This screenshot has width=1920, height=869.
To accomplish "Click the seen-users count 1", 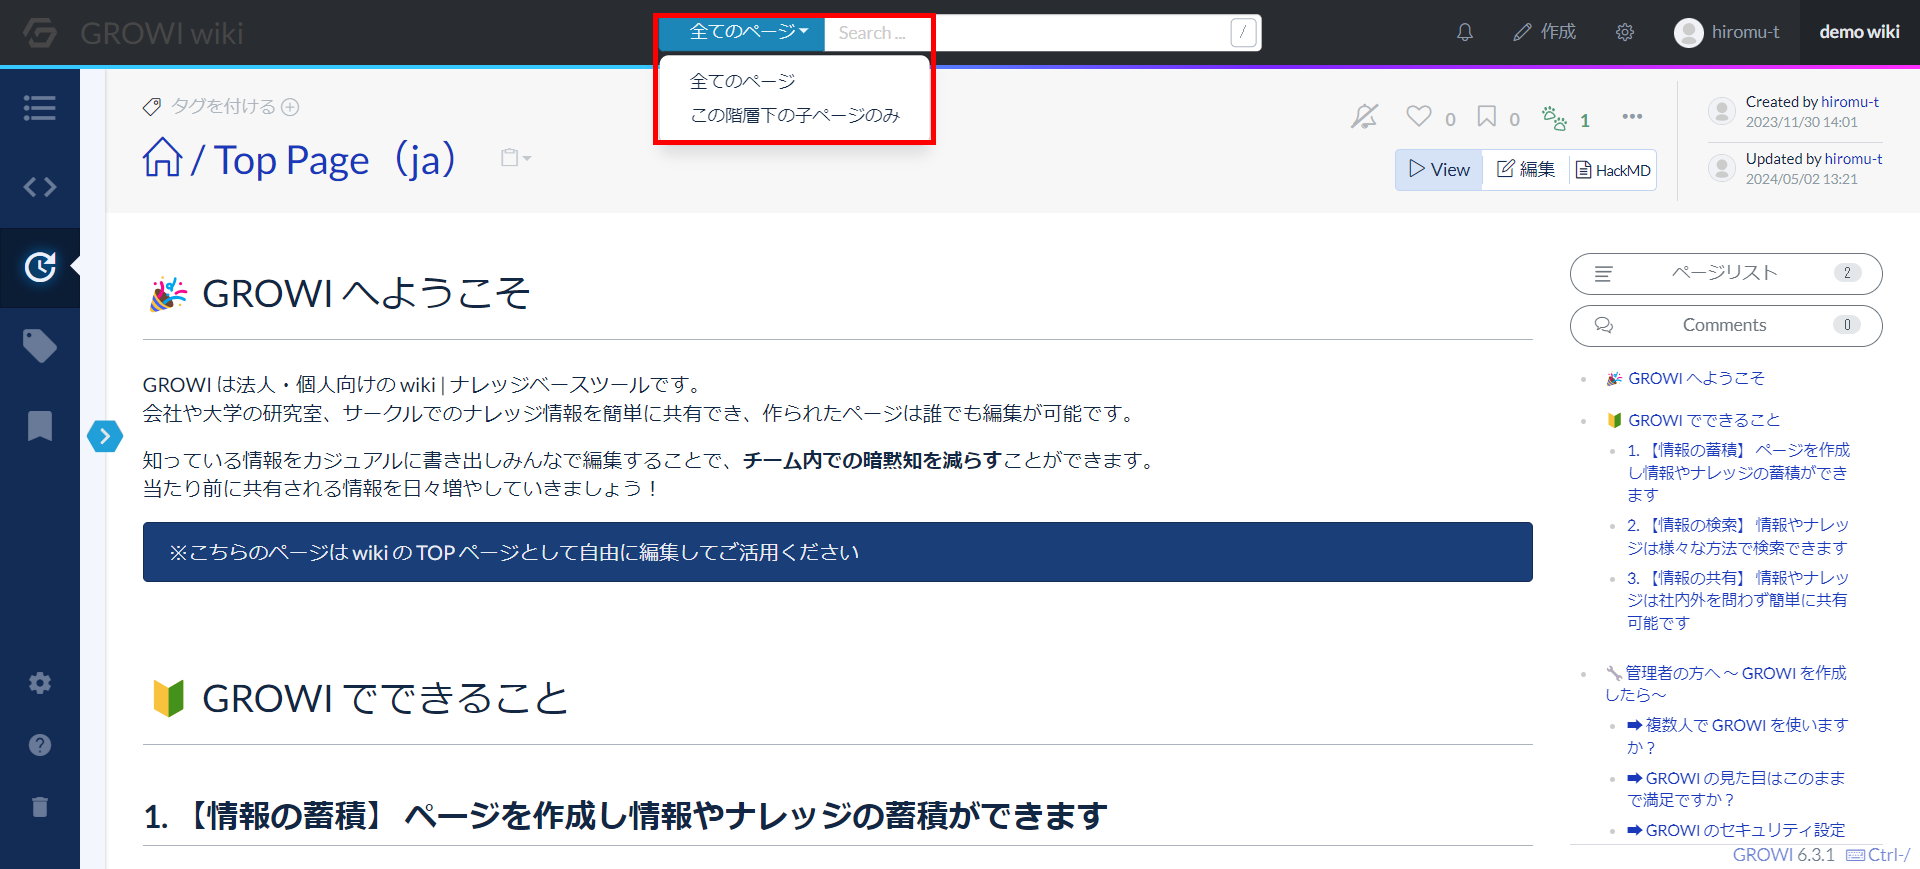I will (x=1585, y=121).
